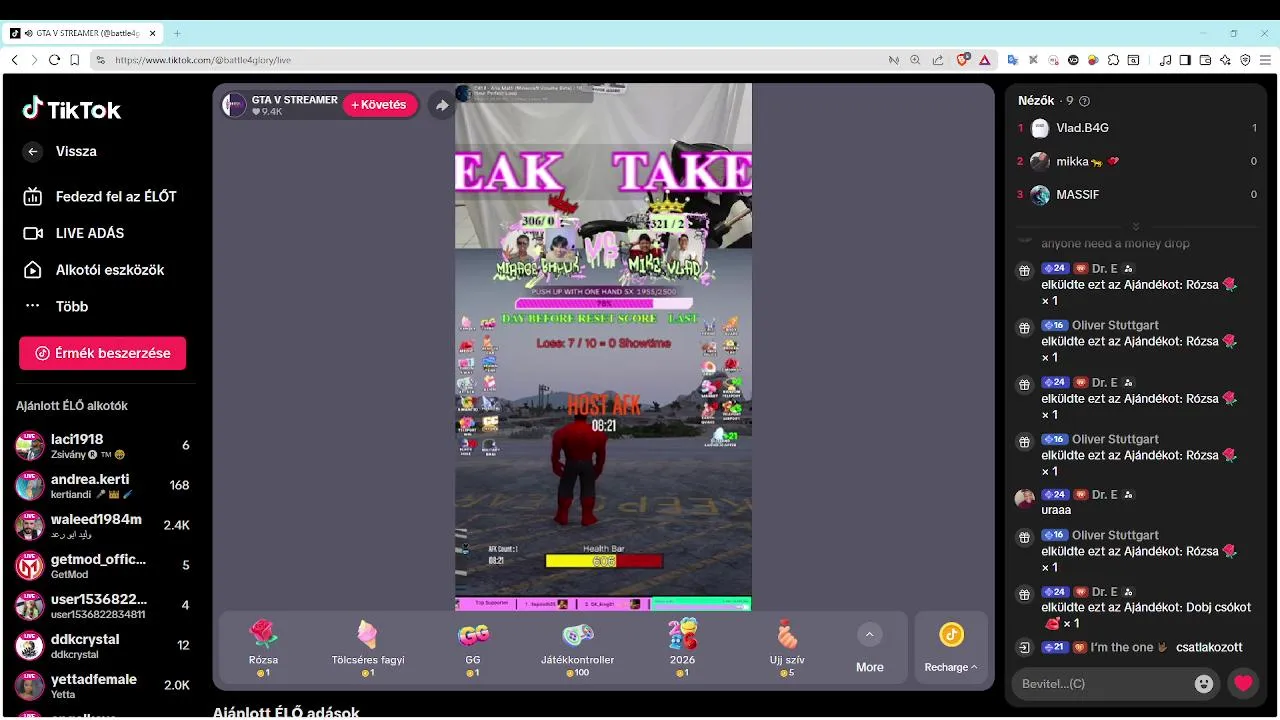Image resolution: width=1280 pixels, height=720 pixels.
Task: Click the Követés follow button
Action: click(x=381, y=105)
